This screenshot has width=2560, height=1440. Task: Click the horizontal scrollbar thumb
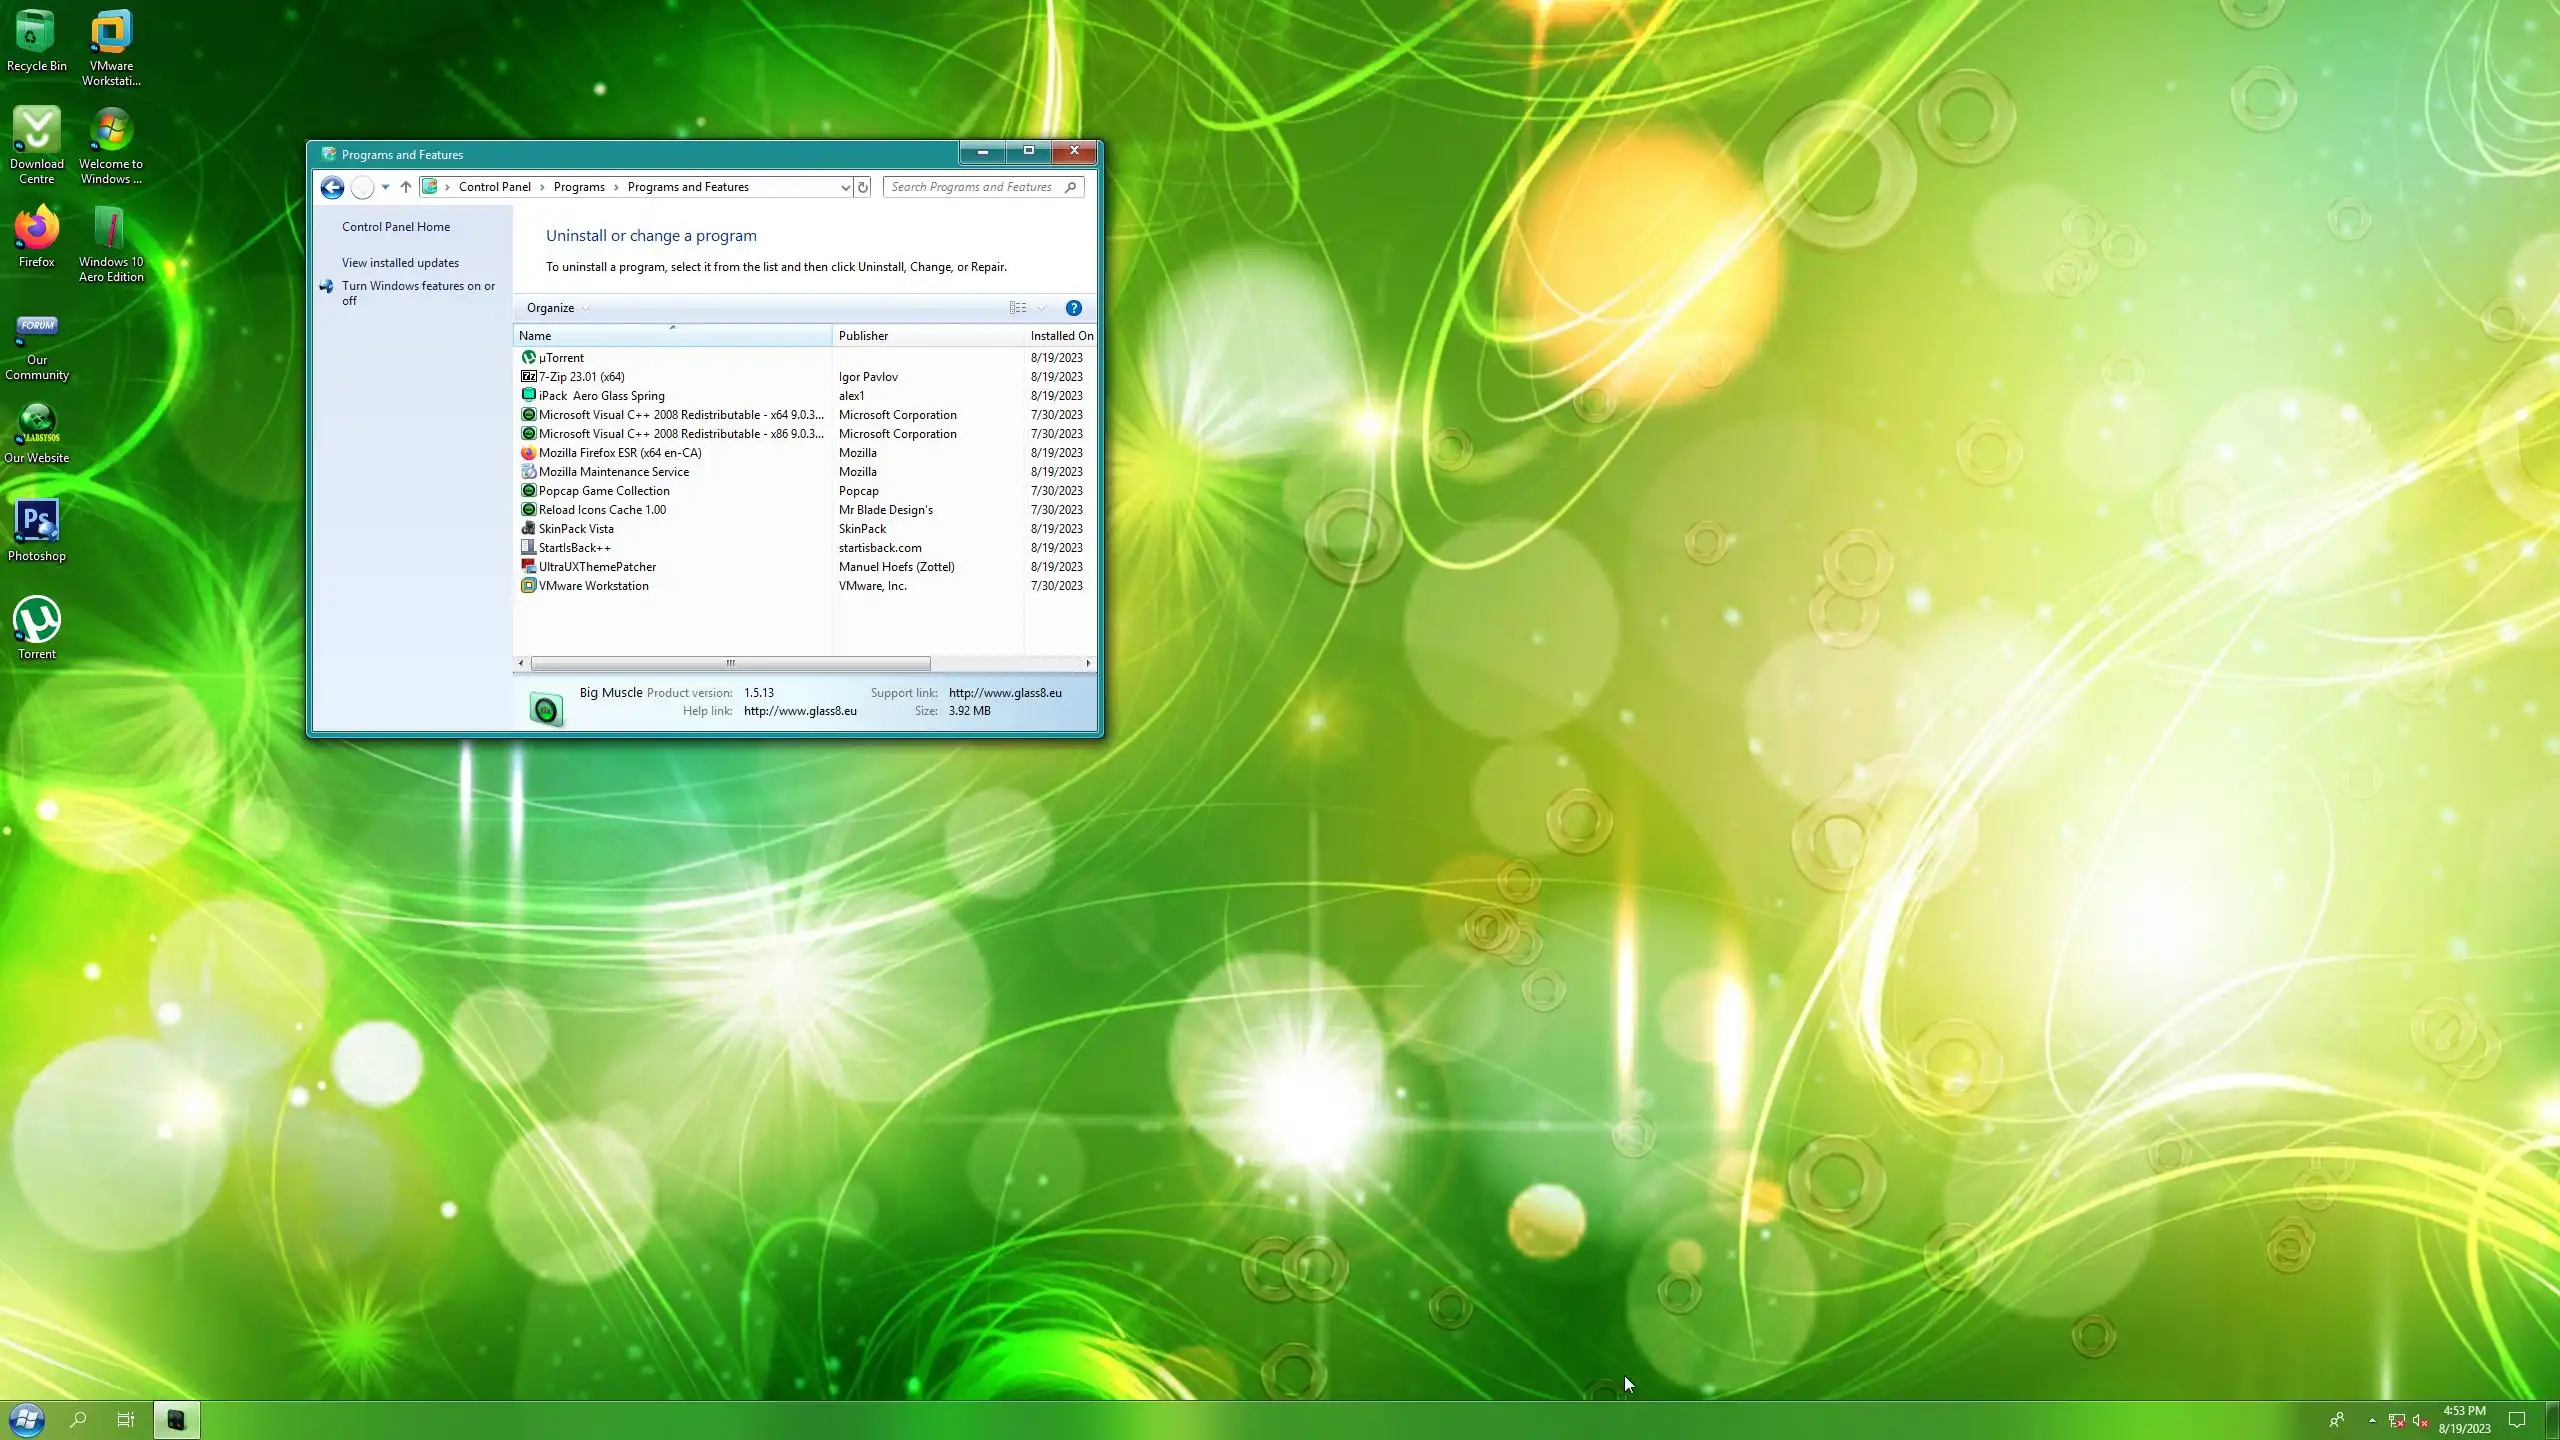pyautogui.click(x=730, y=663)
